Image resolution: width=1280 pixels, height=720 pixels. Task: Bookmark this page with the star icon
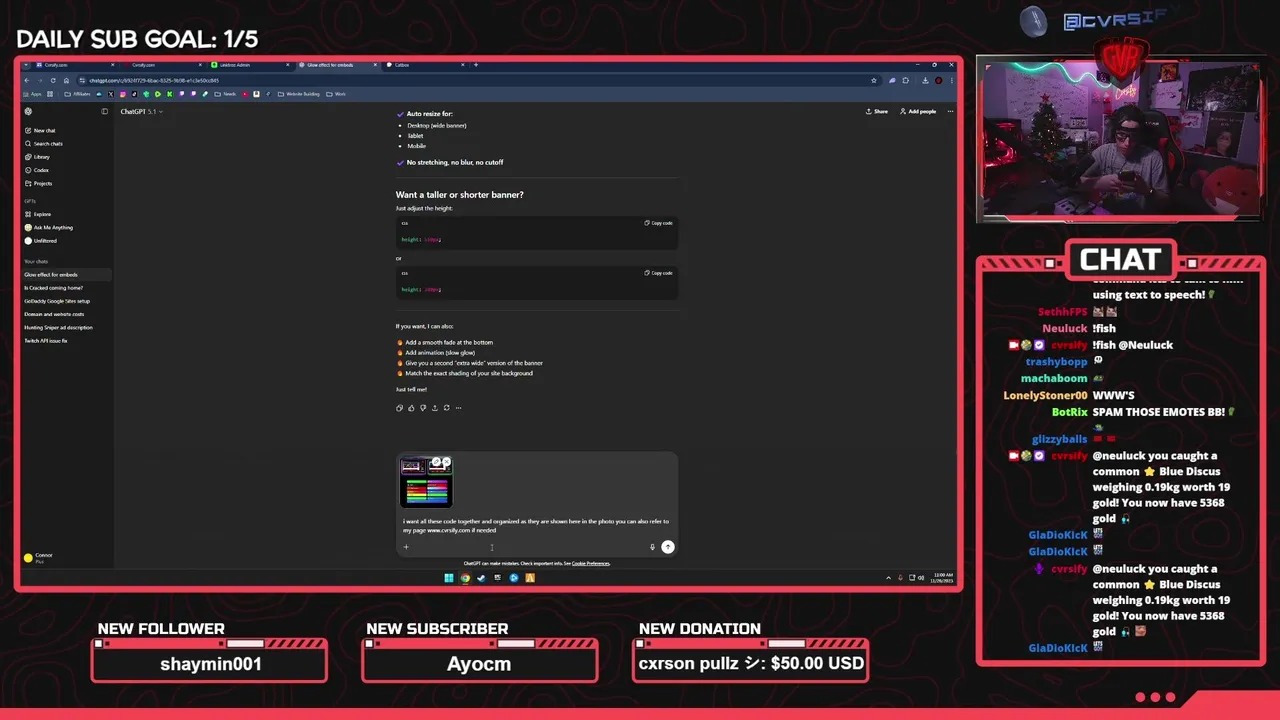pyautogui.click(x=874, y=80)
